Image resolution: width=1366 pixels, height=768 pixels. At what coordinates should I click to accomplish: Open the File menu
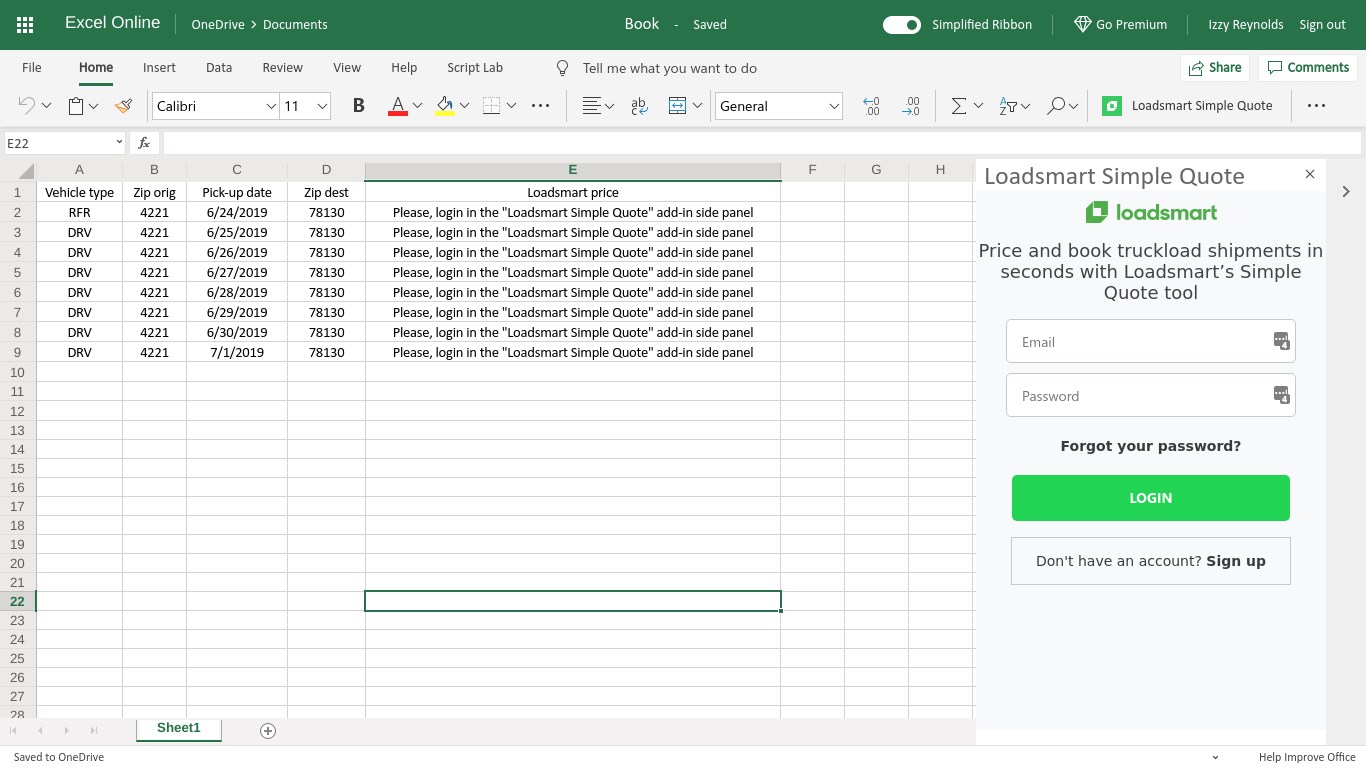pos(32,68)
